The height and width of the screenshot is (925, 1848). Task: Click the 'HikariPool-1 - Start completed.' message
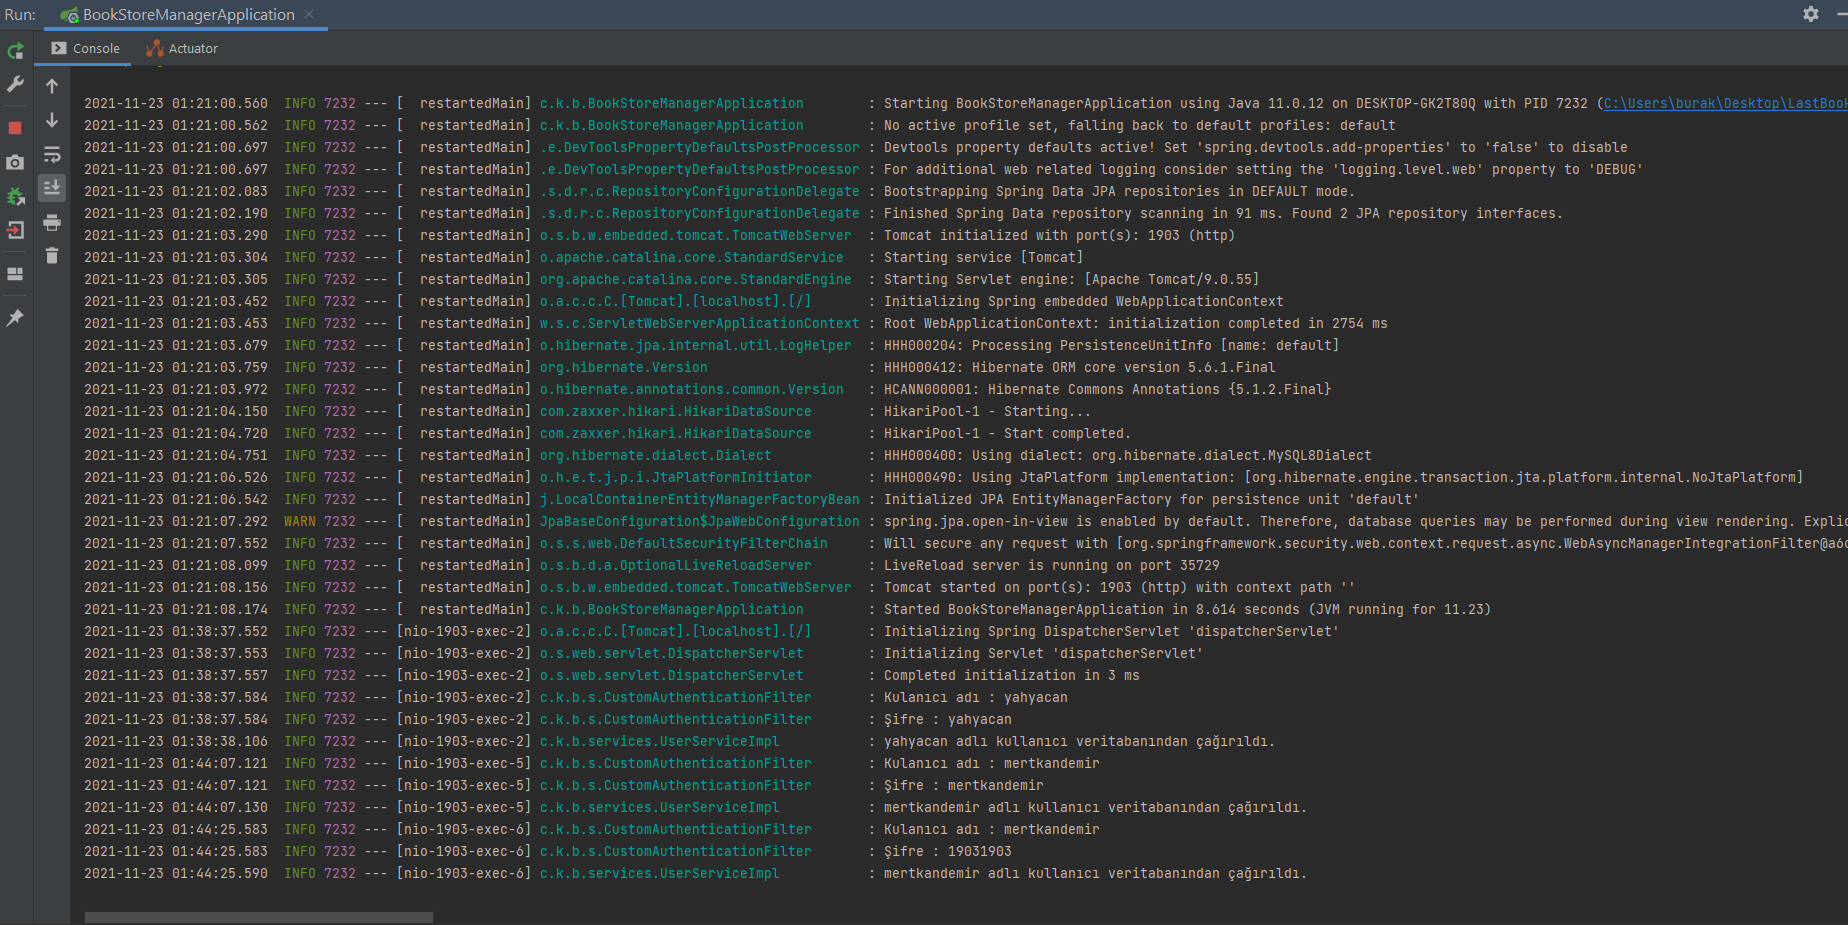coord(1007,433)
